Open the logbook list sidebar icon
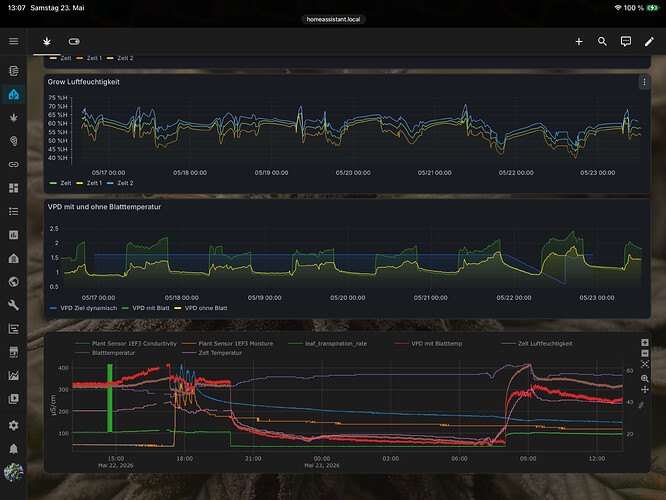666x500 pixels. 14,211
